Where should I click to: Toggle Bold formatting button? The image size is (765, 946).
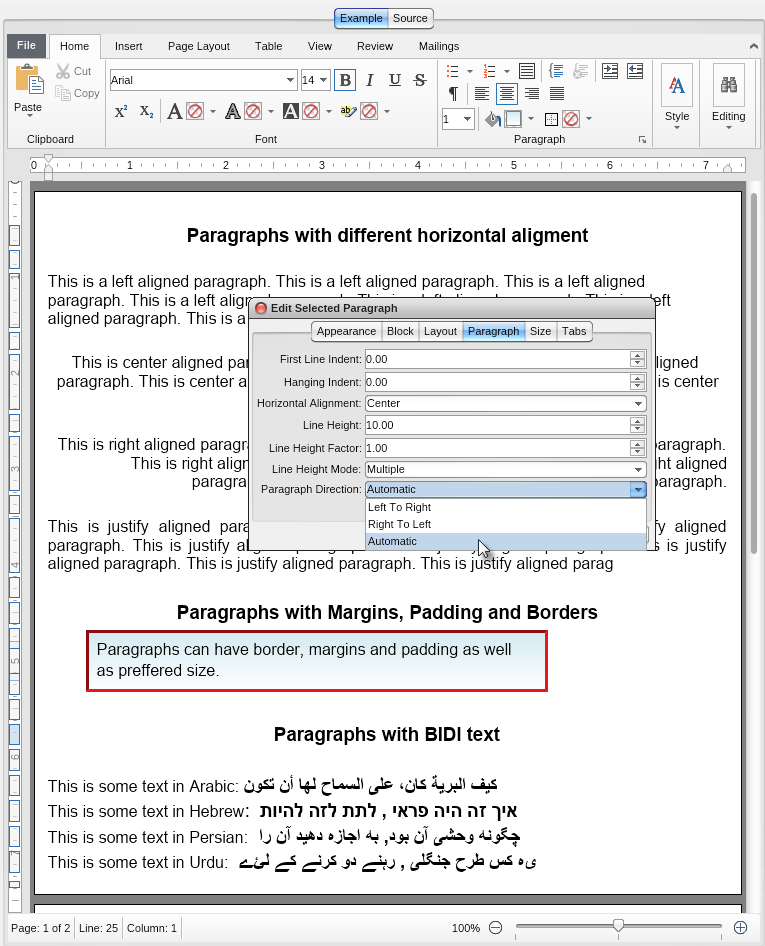[345, 80]
